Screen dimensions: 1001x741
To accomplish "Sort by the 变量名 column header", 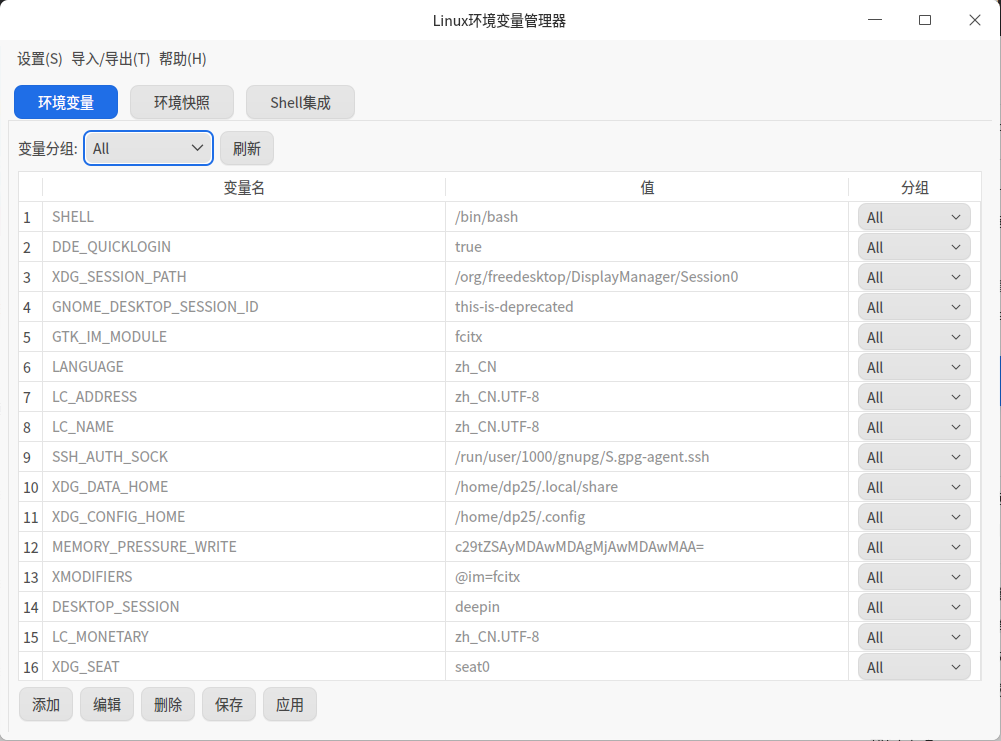I will [x=244, y=187].
